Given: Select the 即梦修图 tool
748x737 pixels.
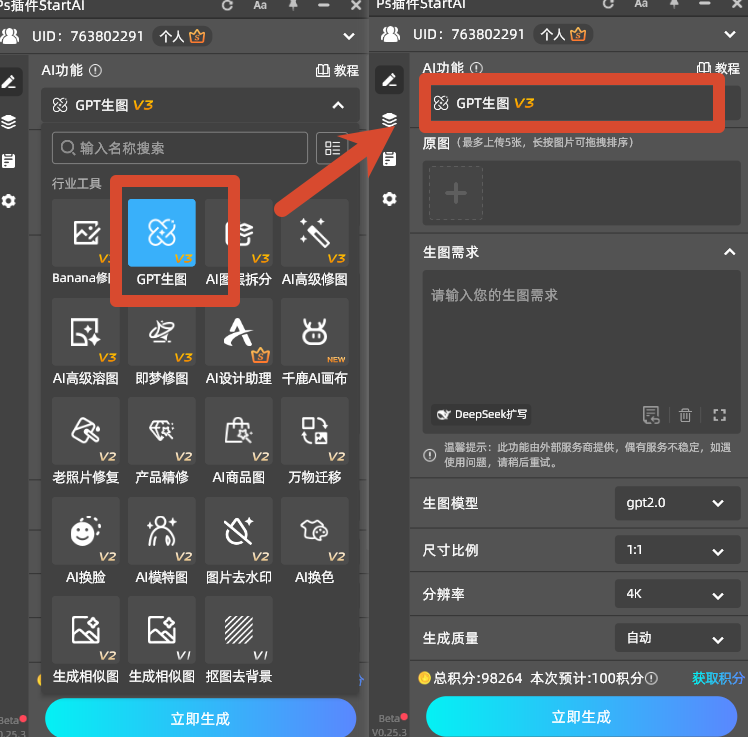Looking at the screenshot, I should point(162,332).
